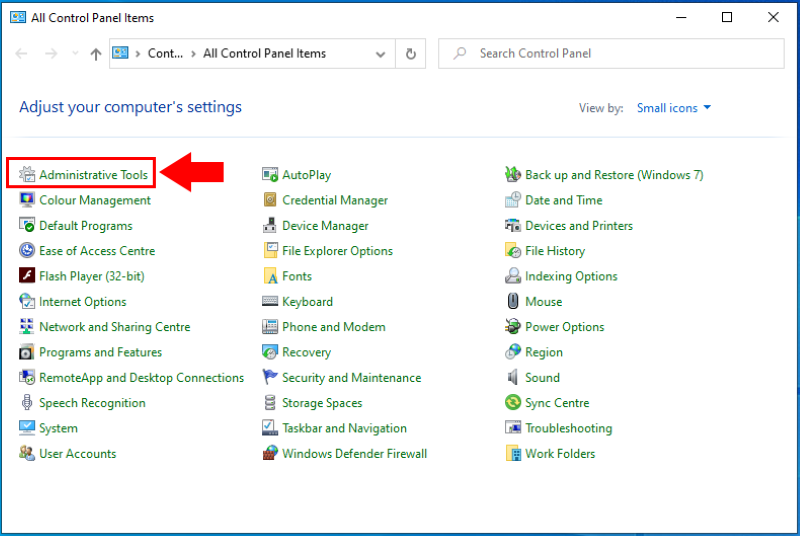Click the Control Panel icon in address bar
The height and width of the screenshot is (536, 800).
click(120, 53)
